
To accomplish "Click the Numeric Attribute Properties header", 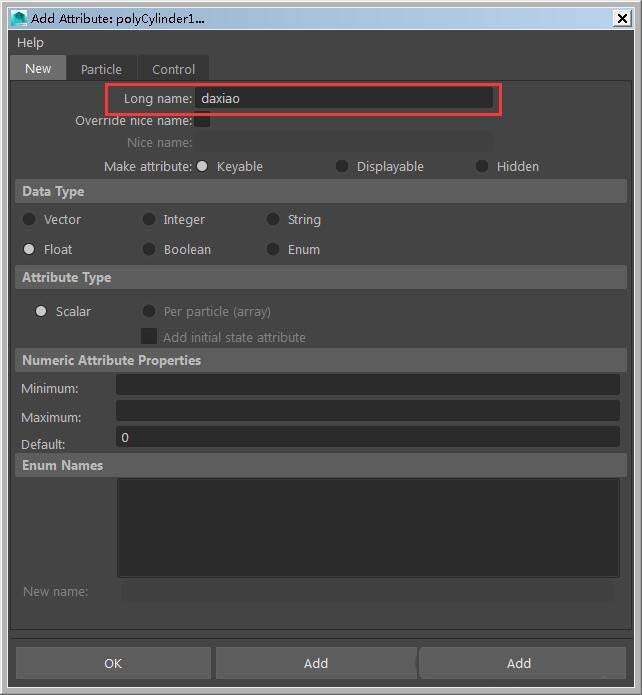I will tap(321, 360).
